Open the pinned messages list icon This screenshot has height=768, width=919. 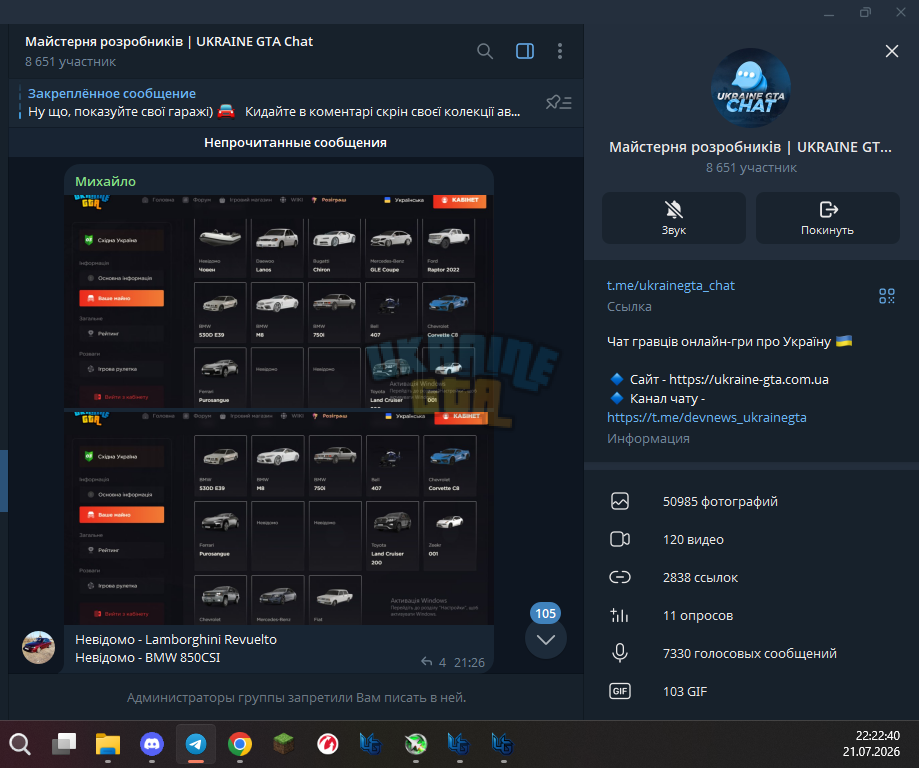(x=559, y=103)
